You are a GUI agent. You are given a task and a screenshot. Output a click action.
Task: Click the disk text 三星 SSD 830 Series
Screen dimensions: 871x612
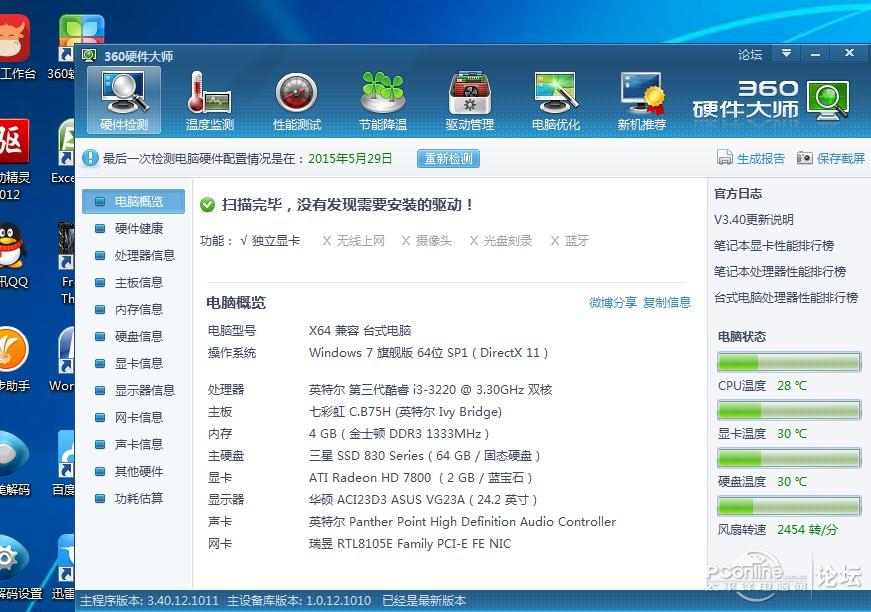[424, 456]
